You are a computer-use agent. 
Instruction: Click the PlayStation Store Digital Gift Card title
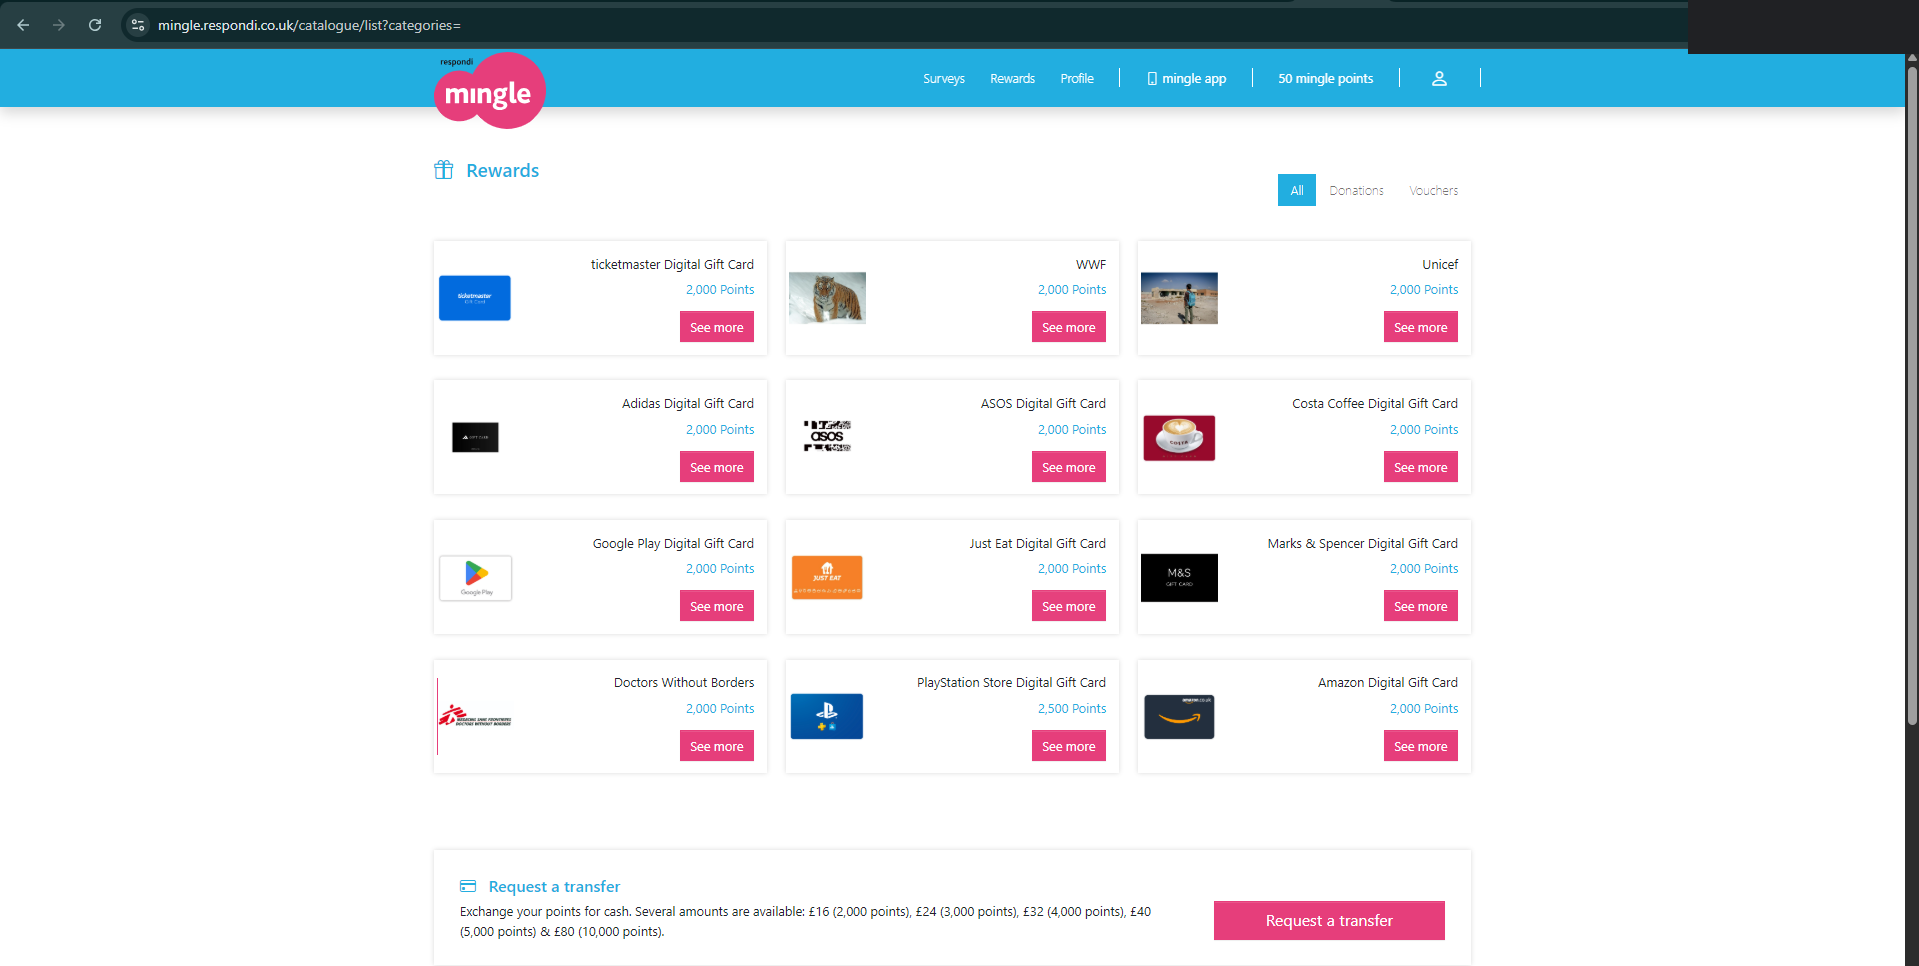click(1011, 682)
